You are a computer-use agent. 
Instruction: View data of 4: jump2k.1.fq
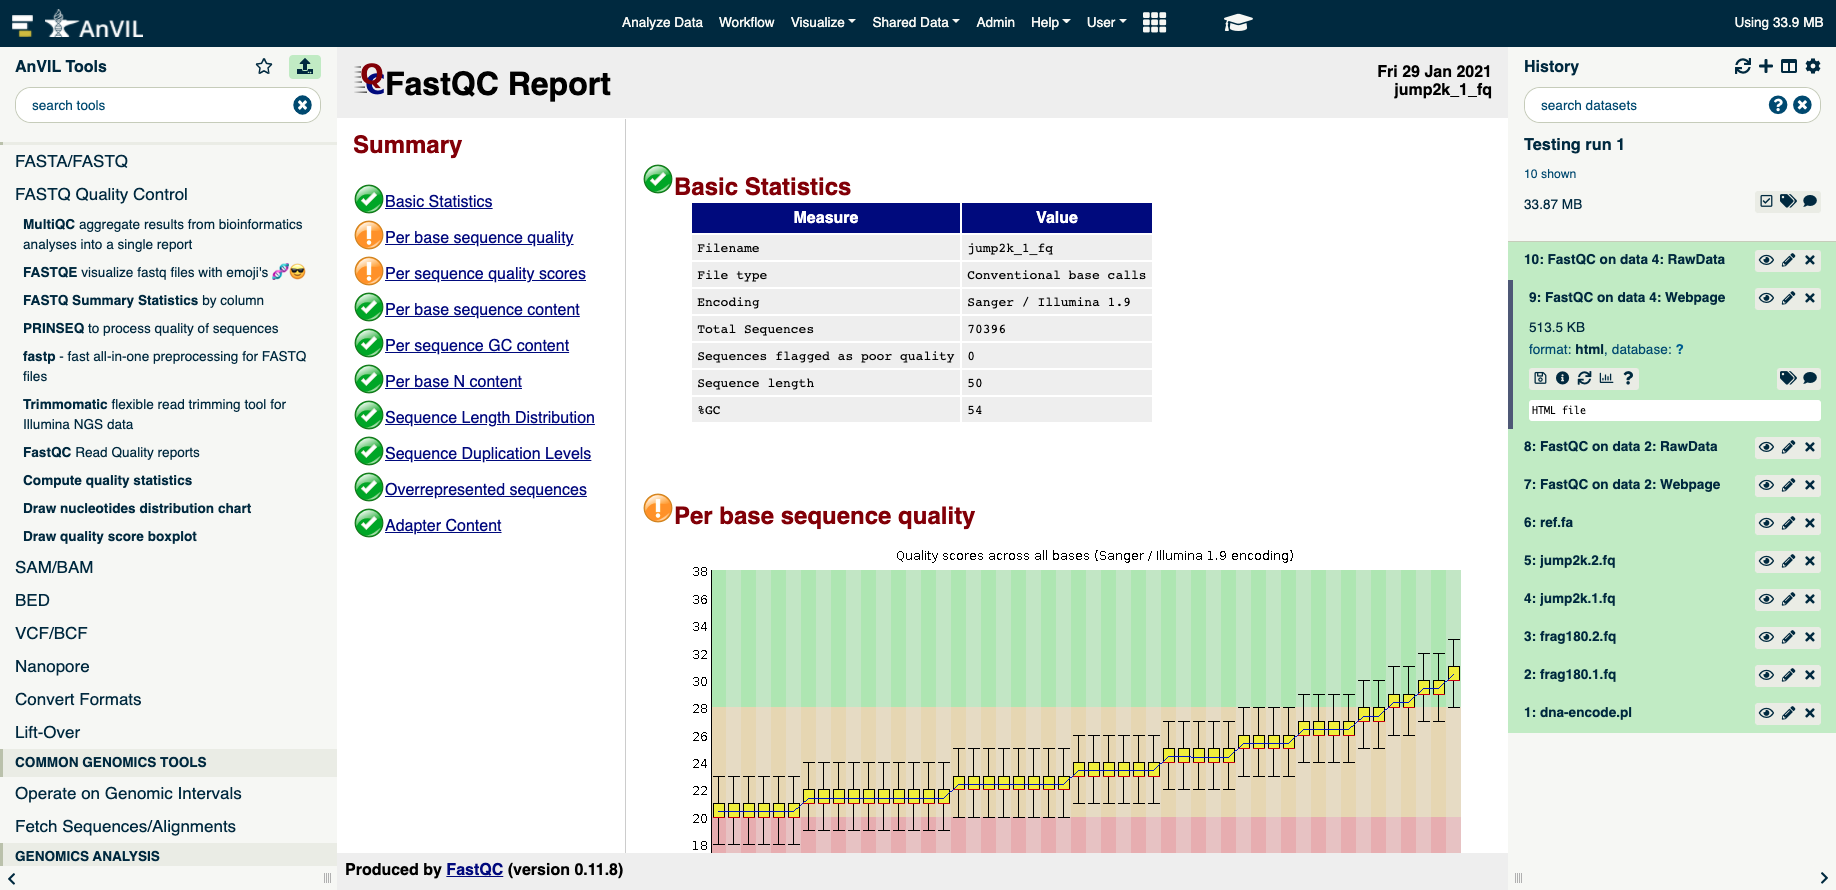(x=1766, y=599)
